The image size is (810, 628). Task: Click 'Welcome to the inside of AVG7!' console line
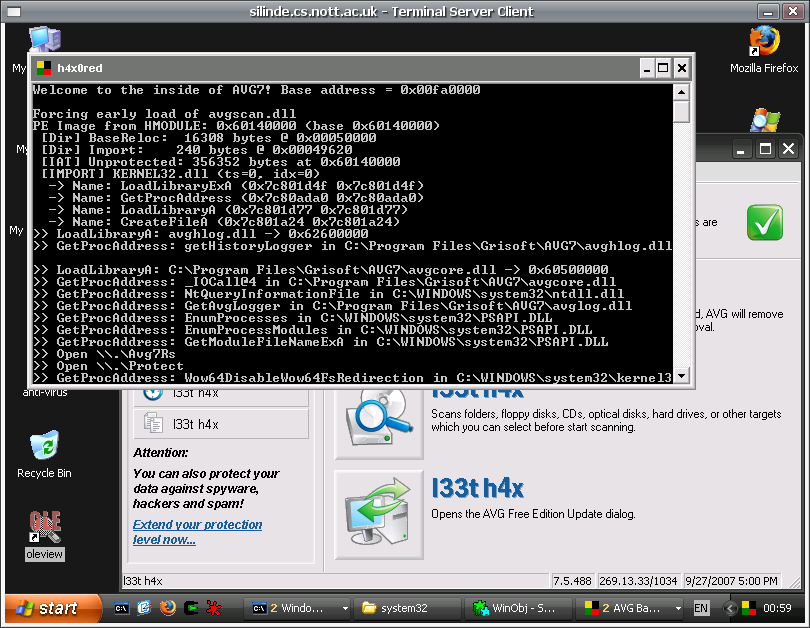pos(256,90)
